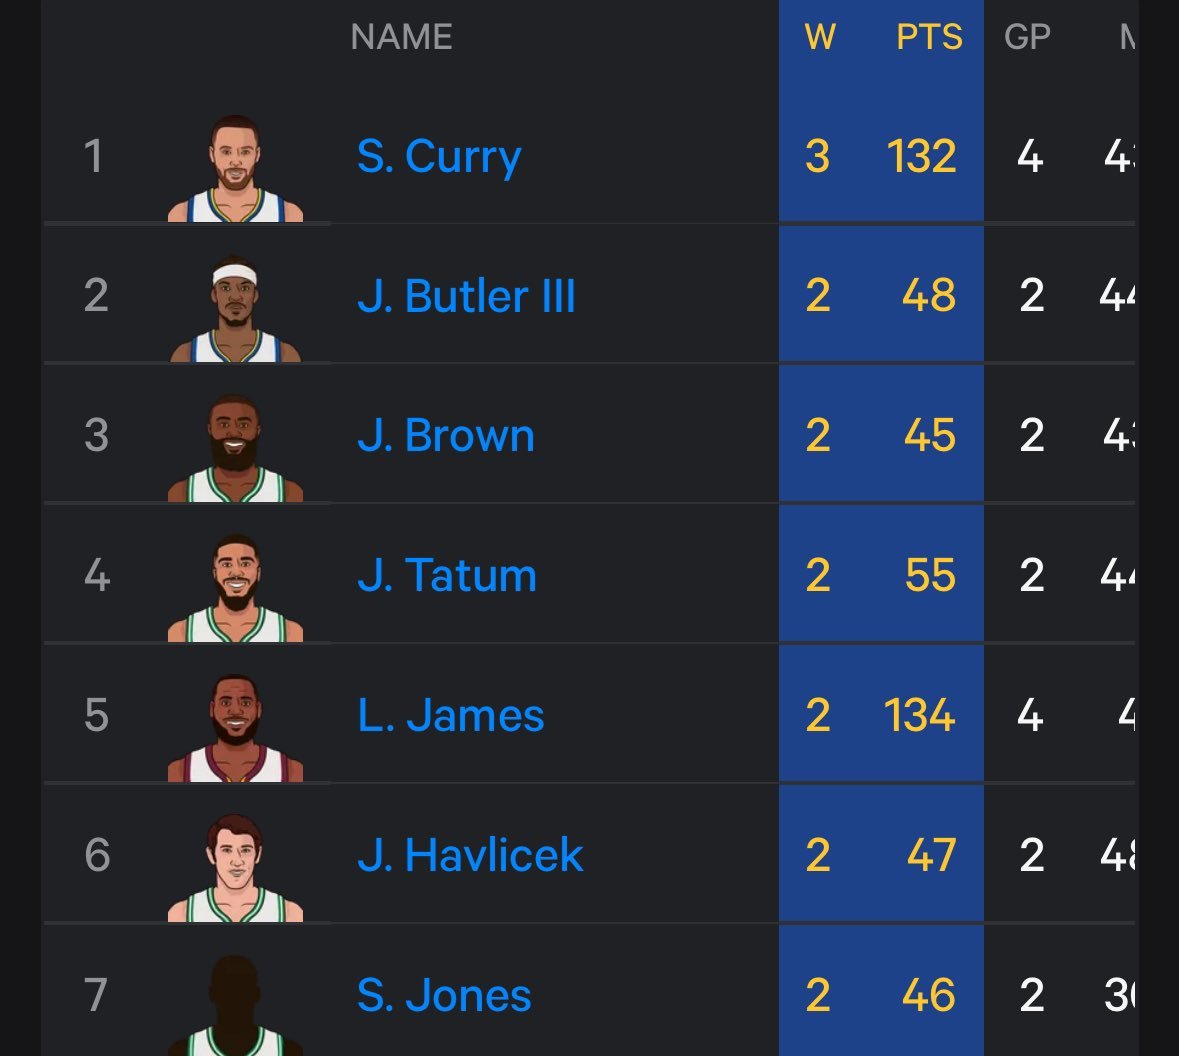Screen dimensions: 1179x1056
Task: Sort by the GP column header
Action: point(1027,37)
